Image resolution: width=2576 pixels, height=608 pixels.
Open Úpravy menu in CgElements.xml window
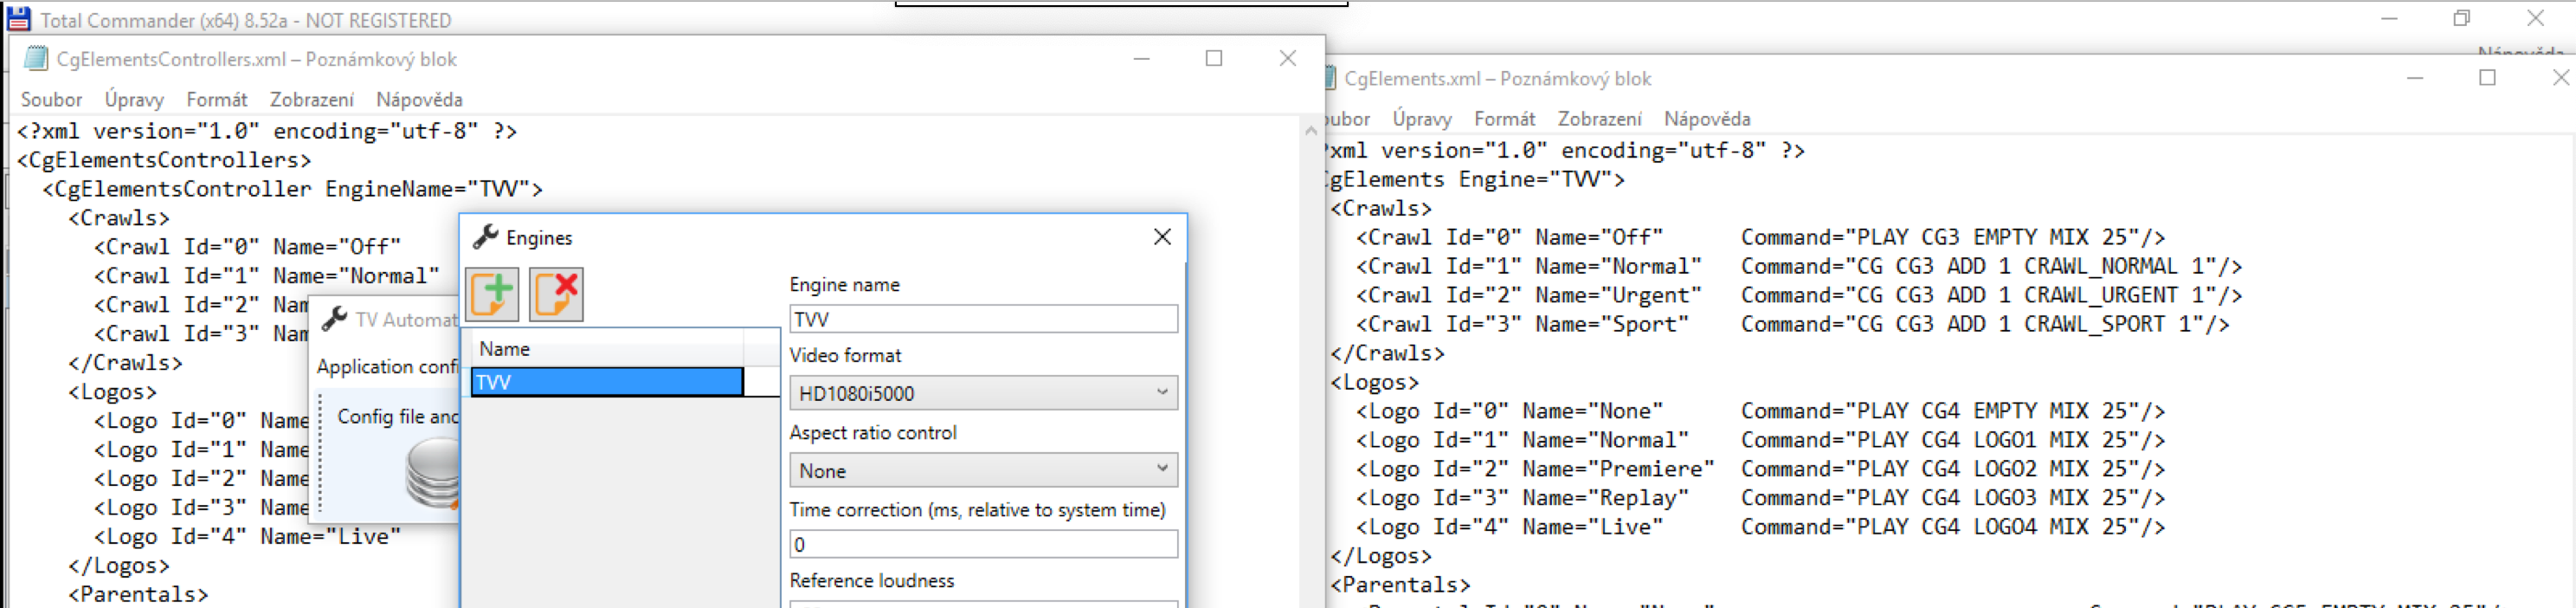1422,119
